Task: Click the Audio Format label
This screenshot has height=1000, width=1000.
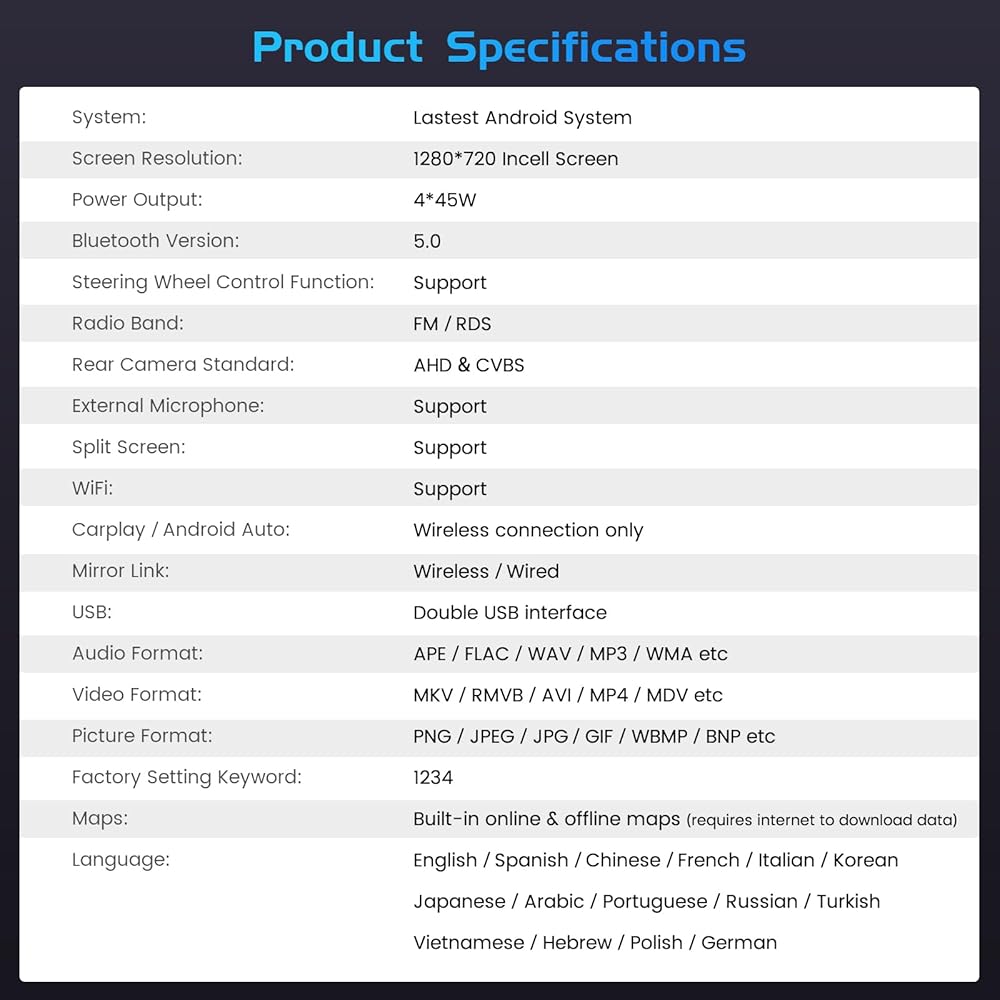Action: [x=137, y=653]
